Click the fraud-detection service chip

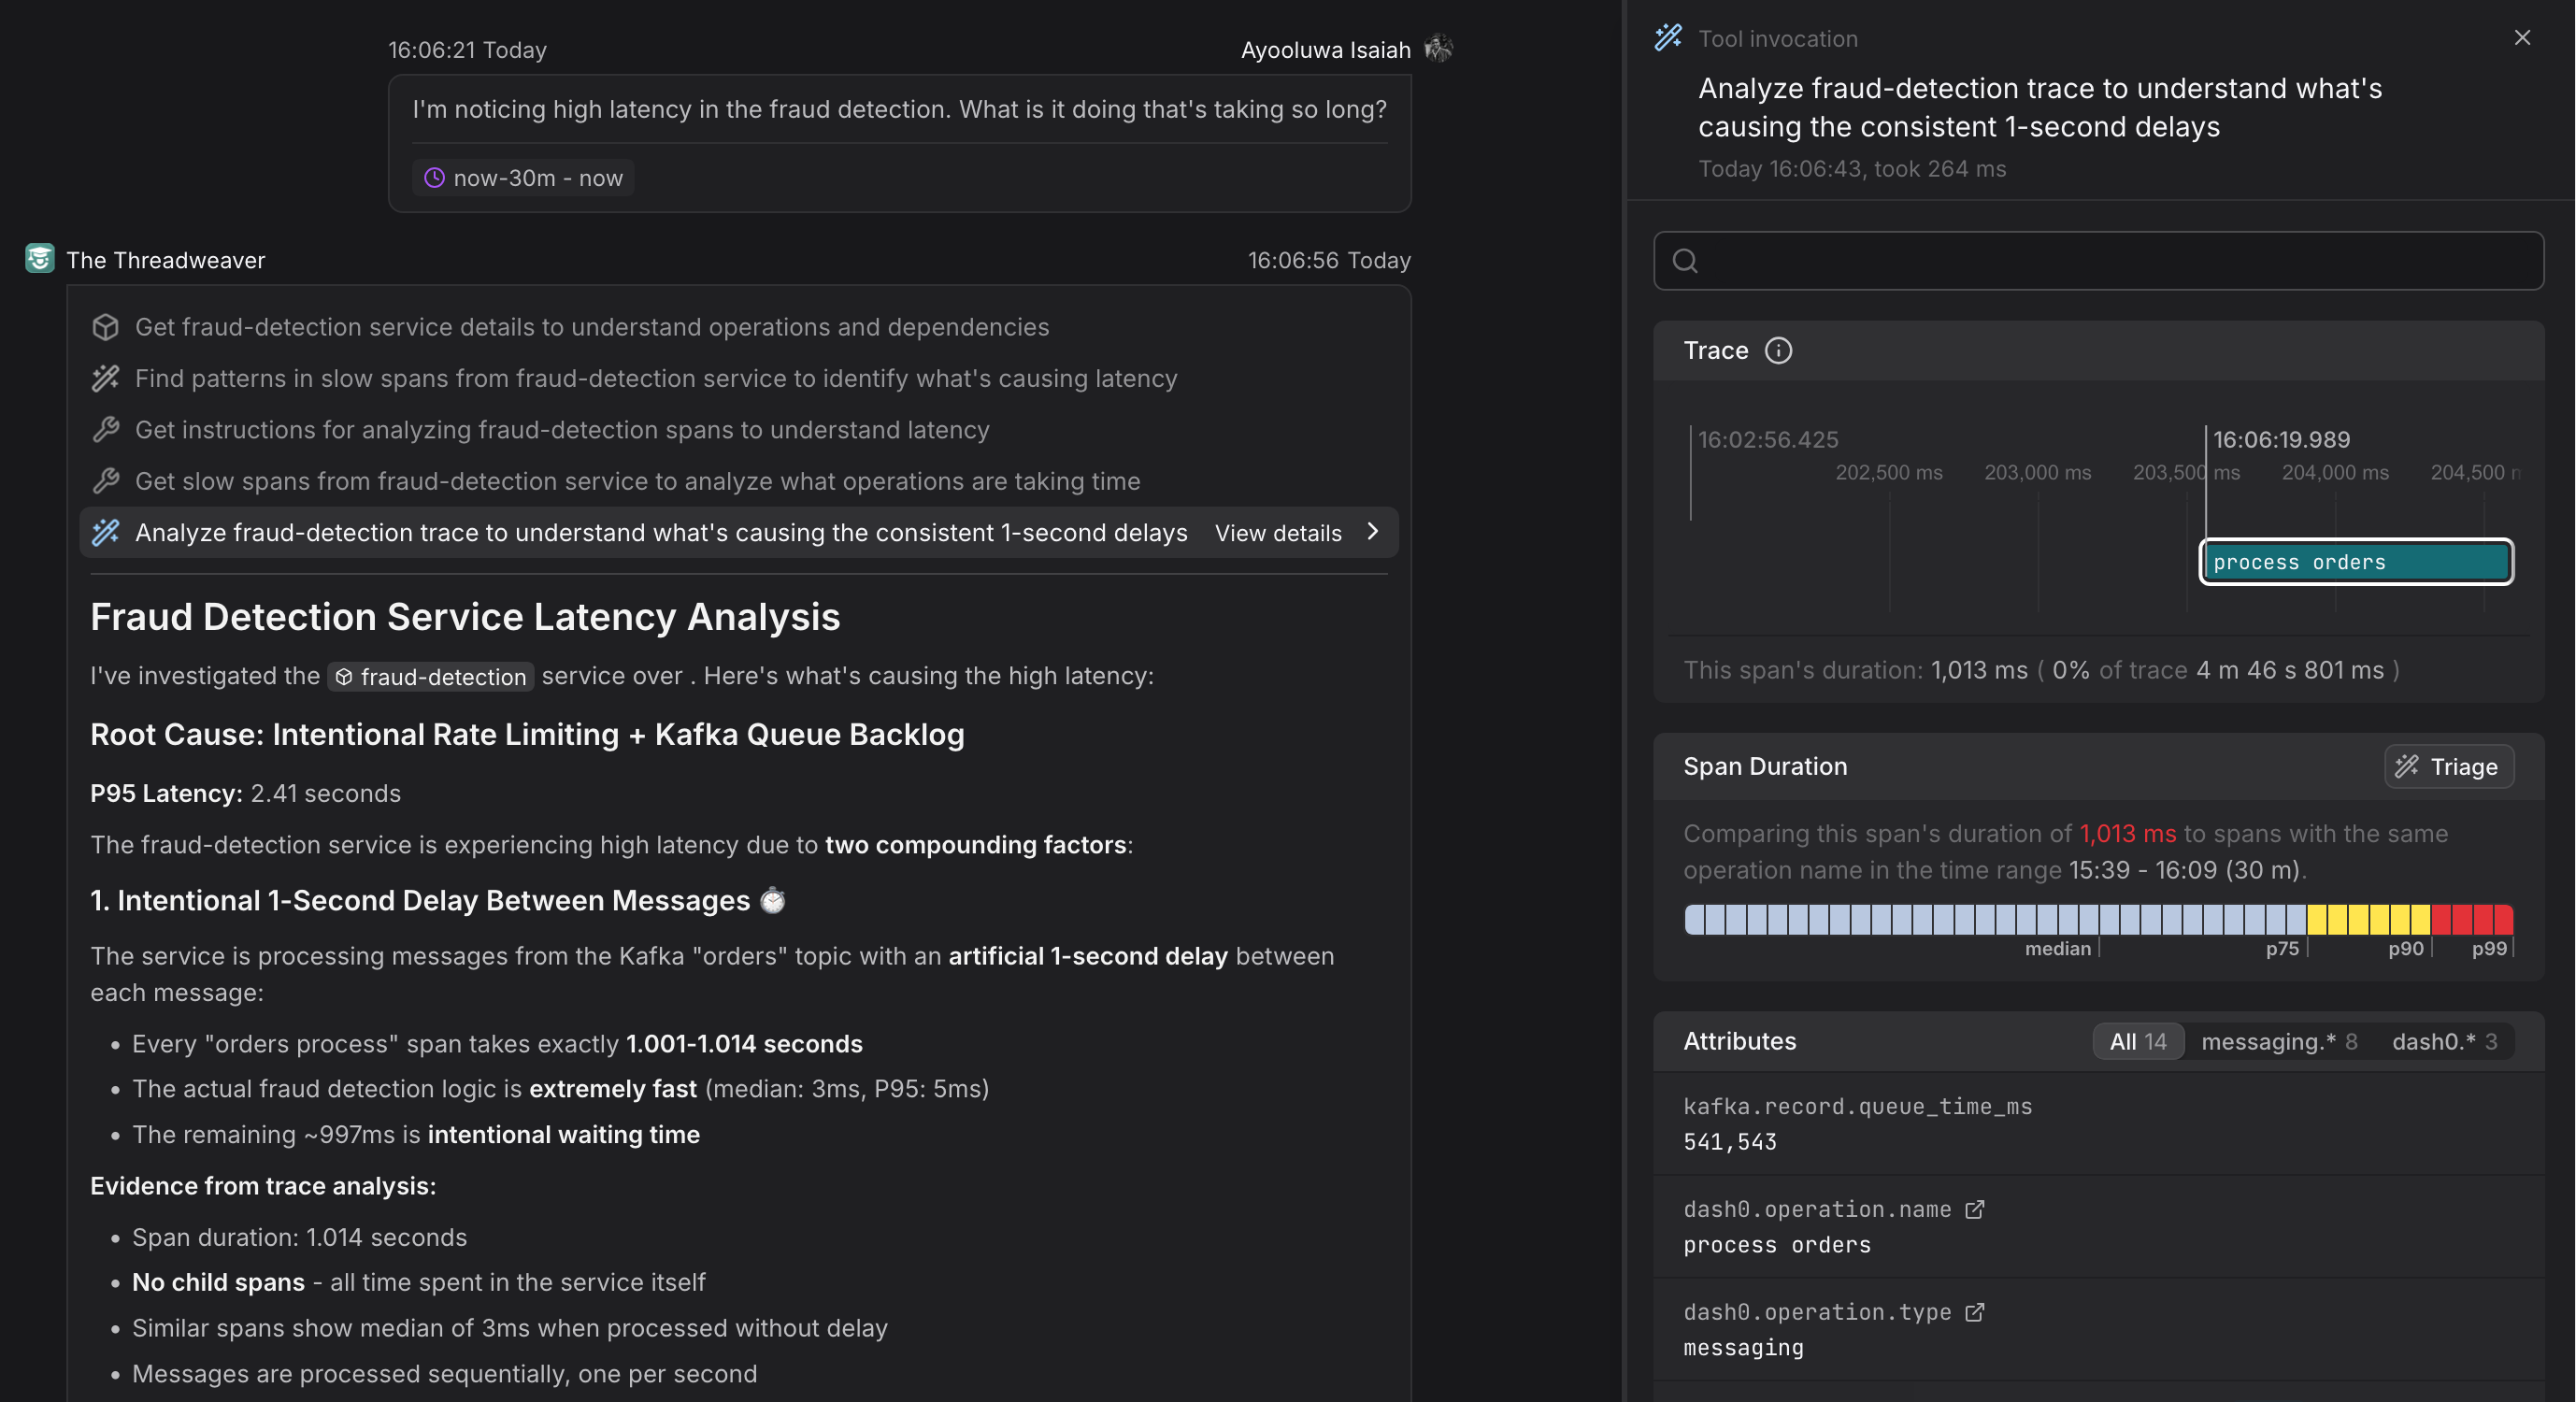[x=431, y=677]
